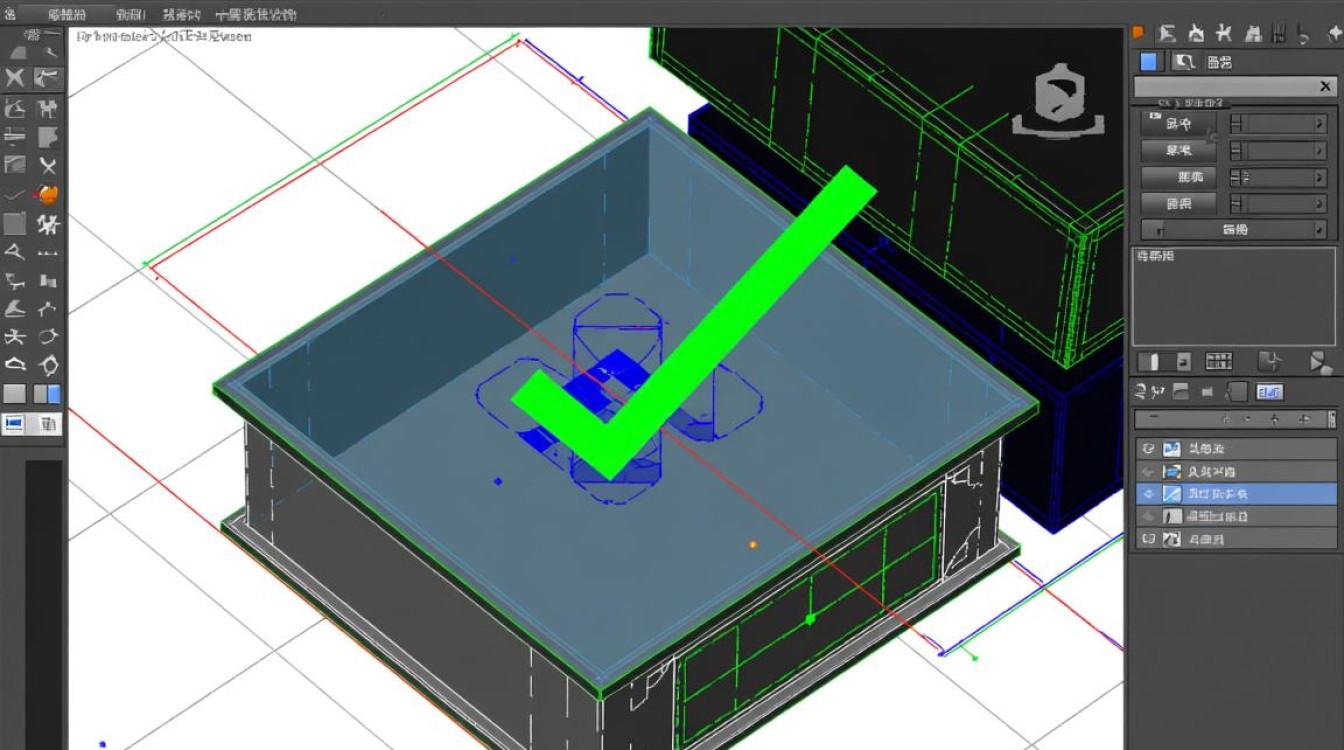
Task: Click the slider handle in the third property row
Action: click(1237, 177)
